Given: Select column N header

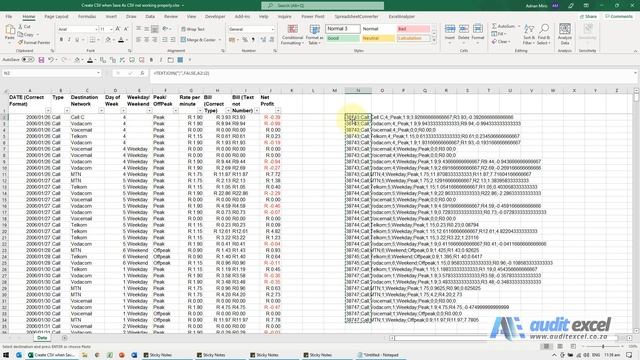Looking at the screenshot, I should pos(358,91).
